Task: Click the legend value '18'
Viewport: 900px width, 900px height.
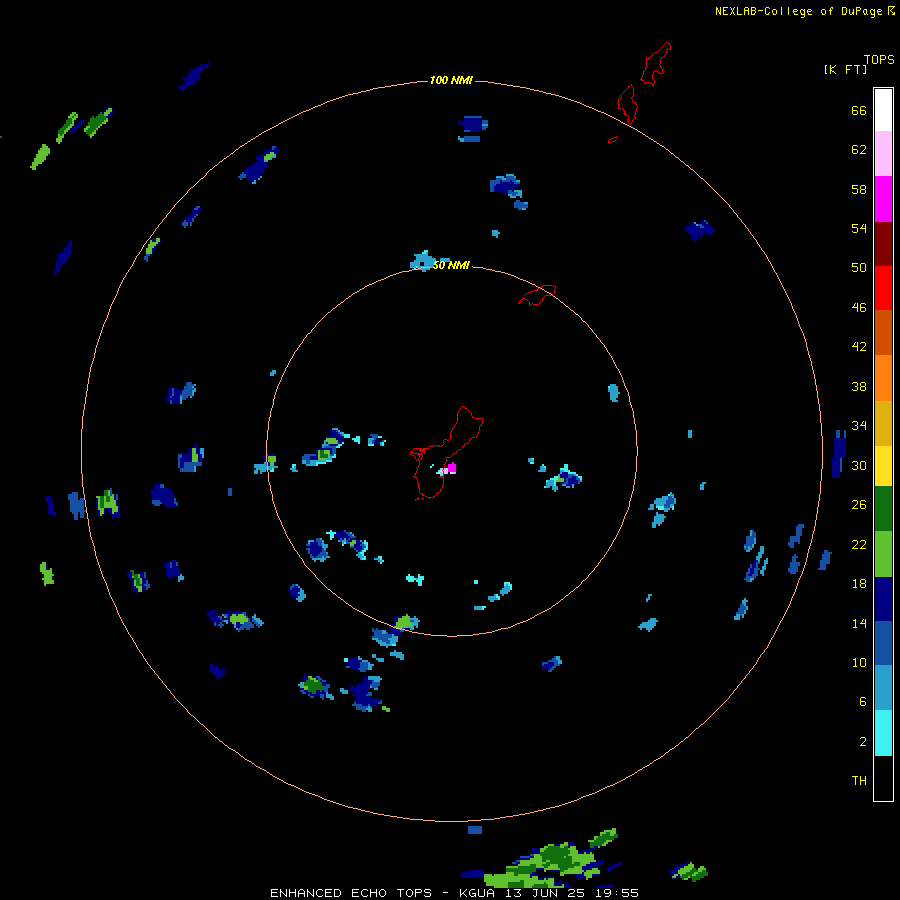Action: [x=859, y=584]
